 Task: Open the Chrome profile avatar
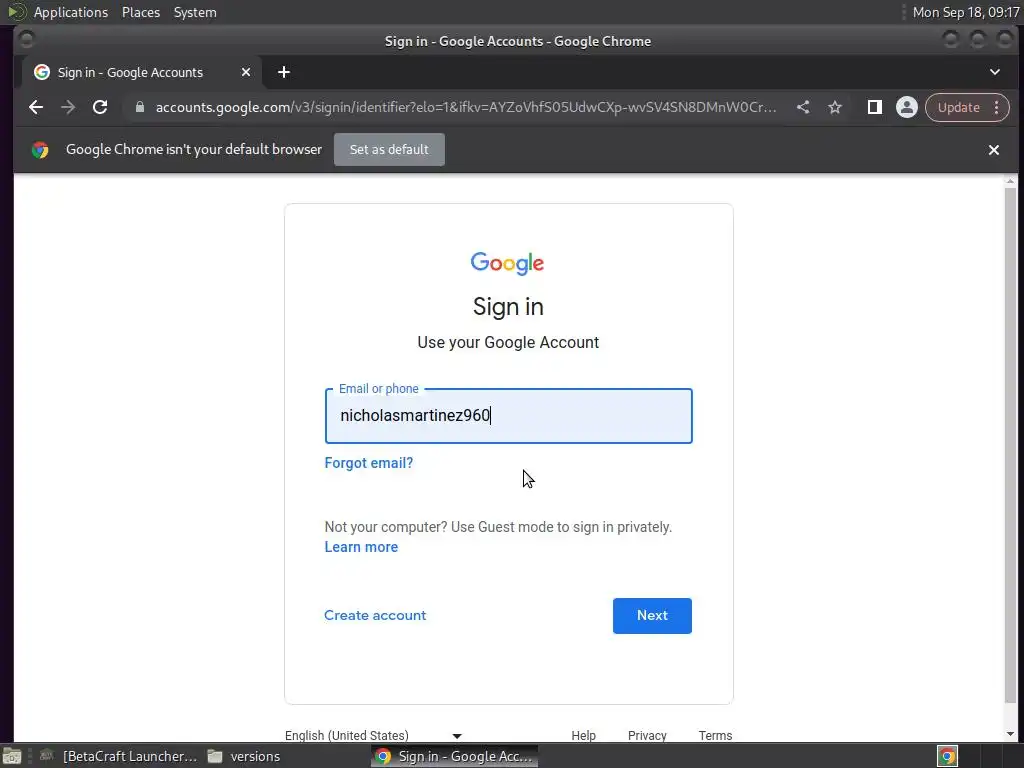906,107
